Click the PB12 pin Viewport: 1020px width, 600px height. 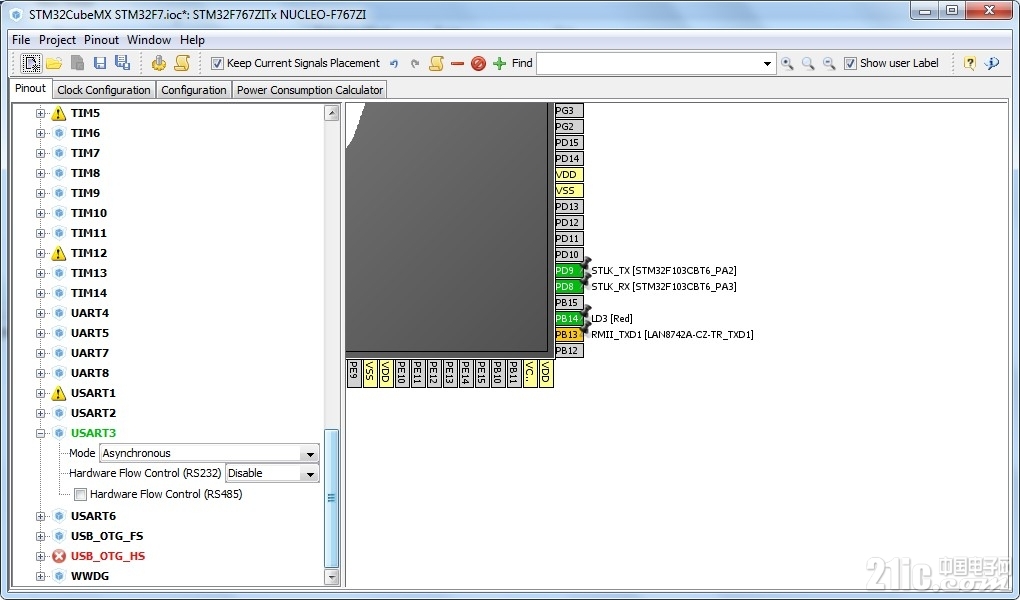coord(569,351)
